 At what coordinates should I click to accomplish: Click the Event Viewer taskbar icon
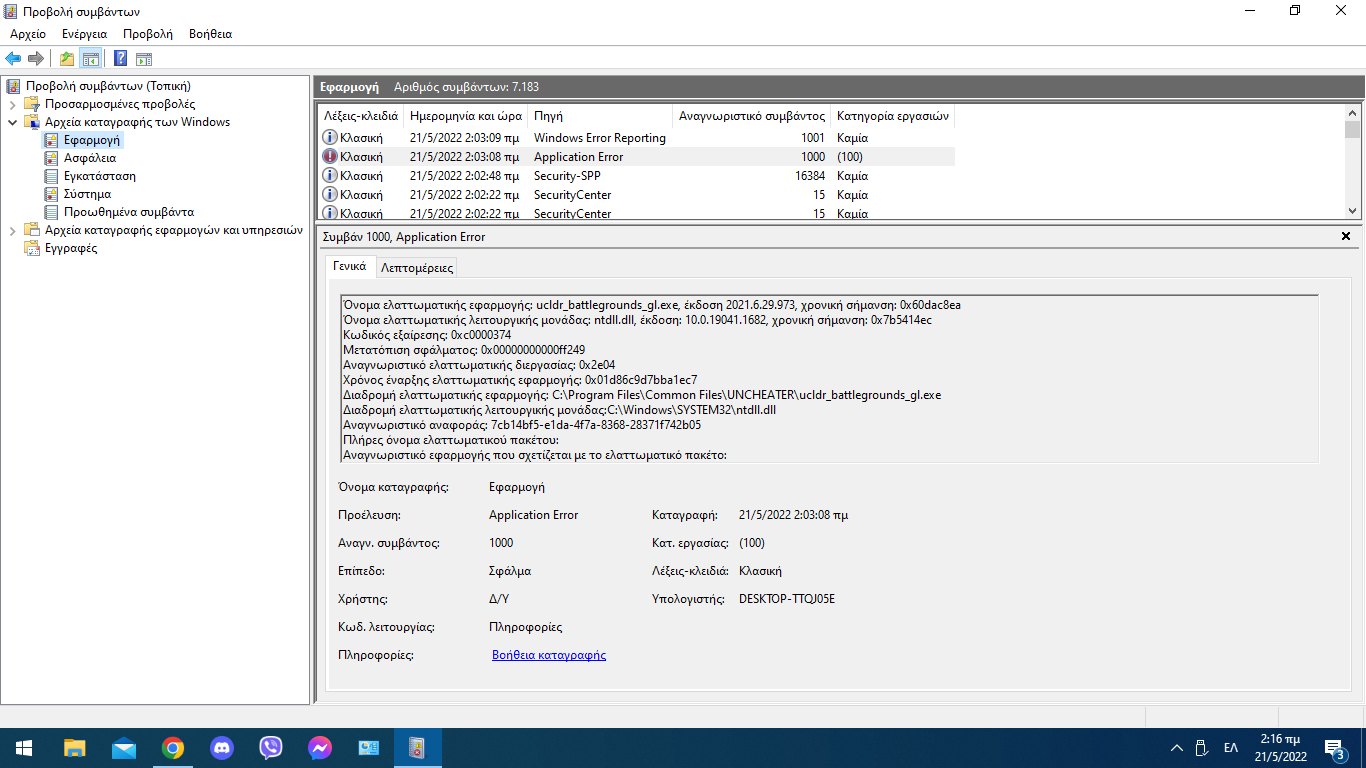417,748
